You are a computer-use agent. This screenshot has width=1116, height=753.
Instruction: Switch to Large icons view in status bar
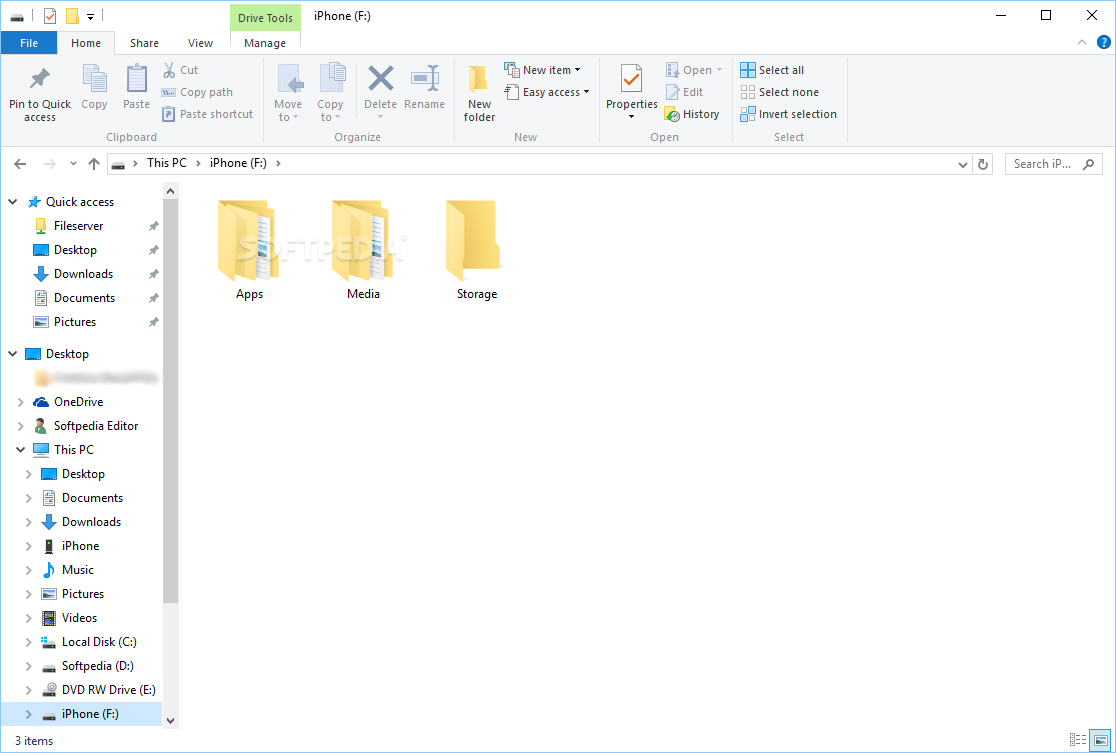point(1100,740)
